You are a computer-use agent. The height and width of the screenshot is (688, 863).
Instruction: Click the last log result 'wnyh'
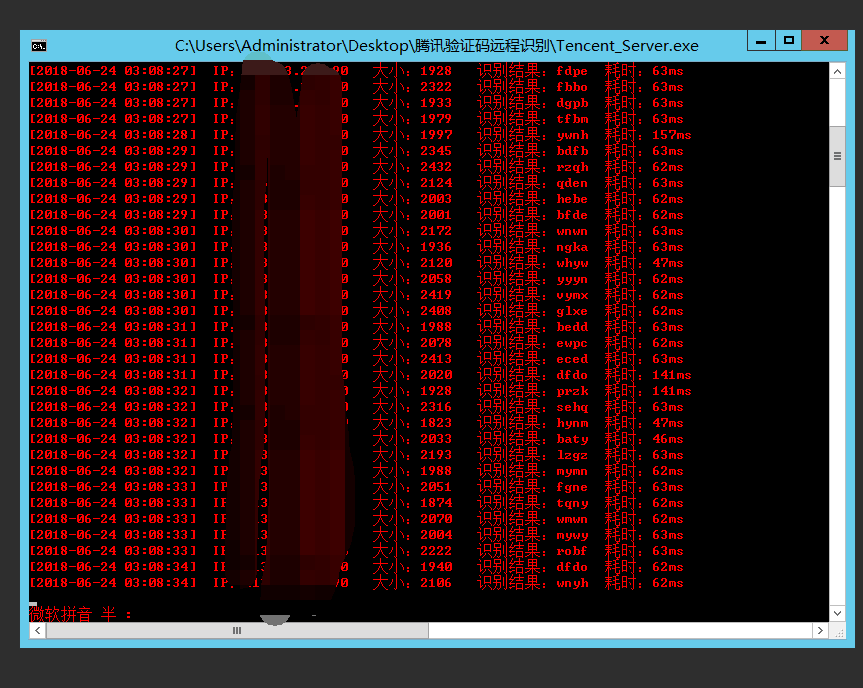[572, 583]
